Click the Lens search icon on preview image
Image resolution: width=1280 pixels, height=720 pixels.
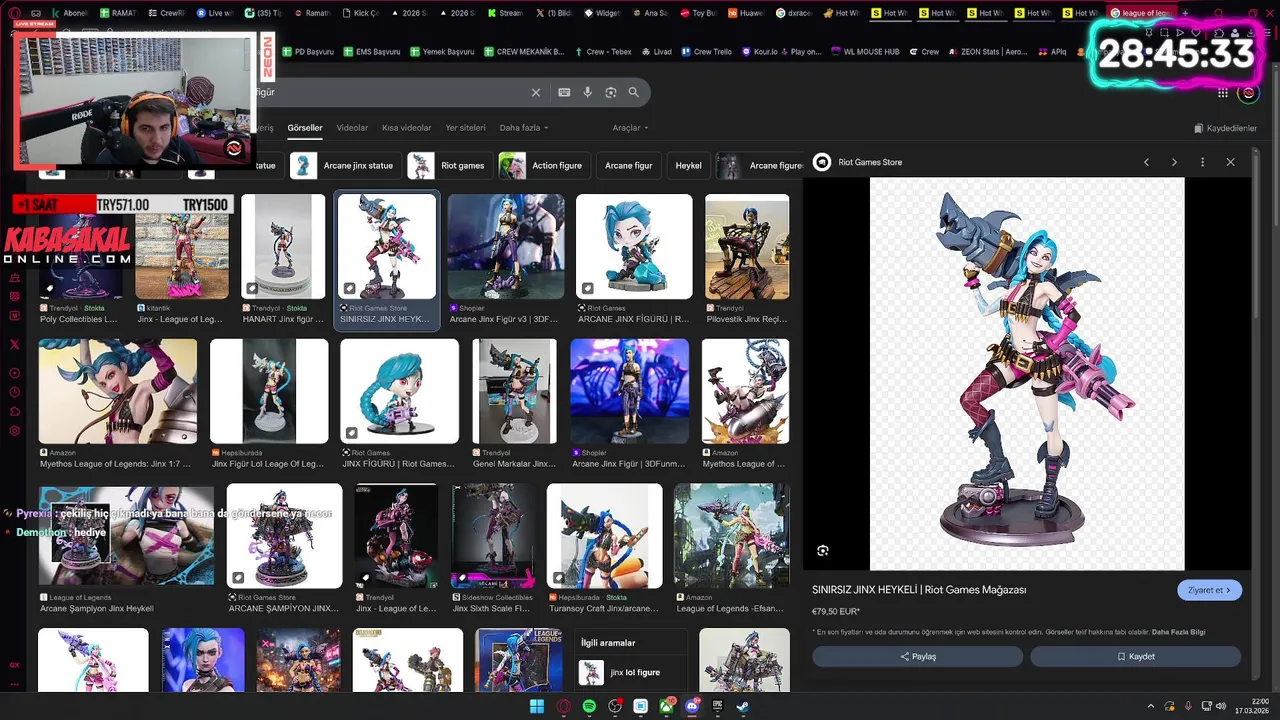pos(822,551)
